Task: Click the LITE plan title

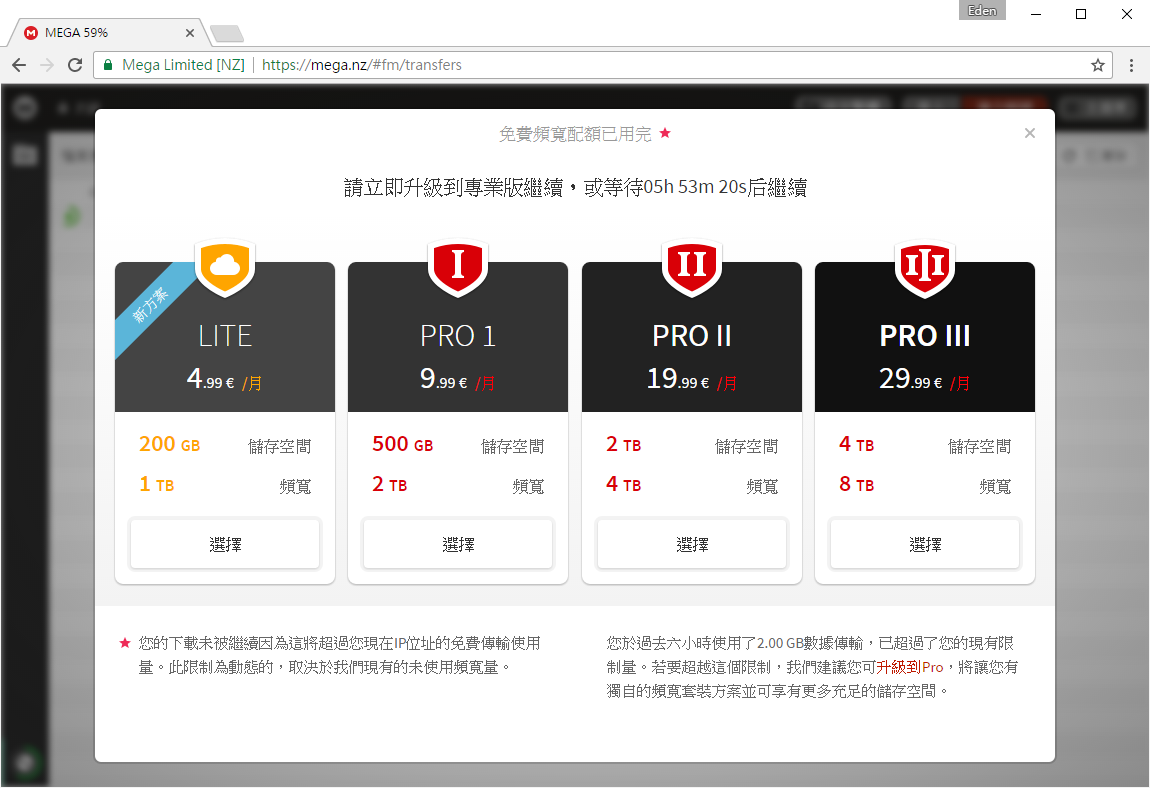Action: [x=225, y=336]
